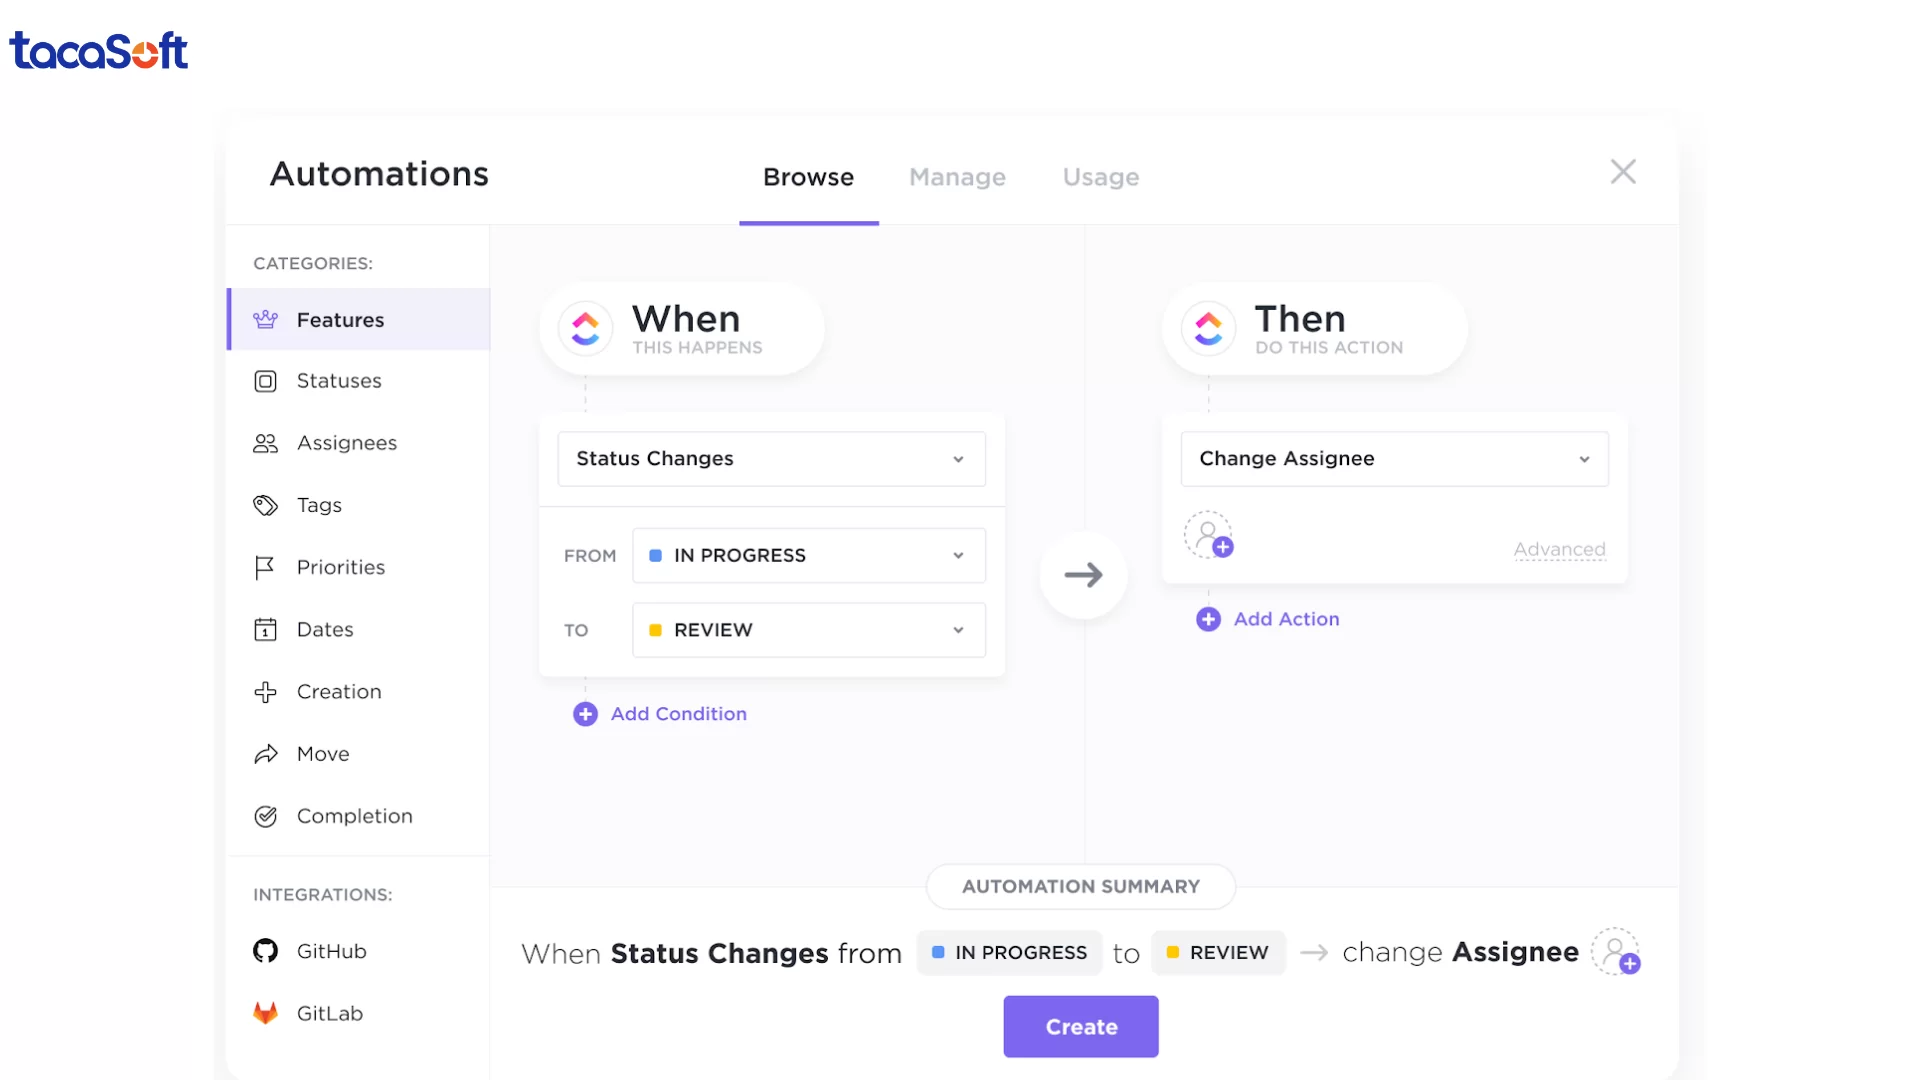Click the Add Condition link

pos(678,714)
